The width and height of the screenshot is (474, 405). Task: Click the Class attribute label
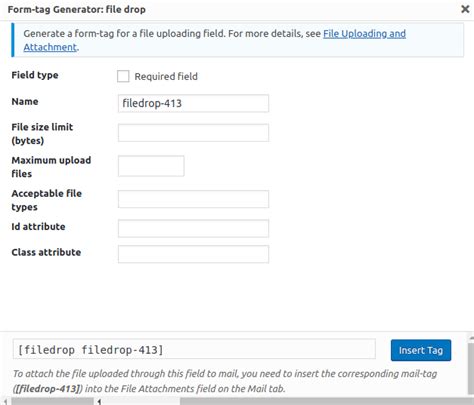tap(46, 252)
